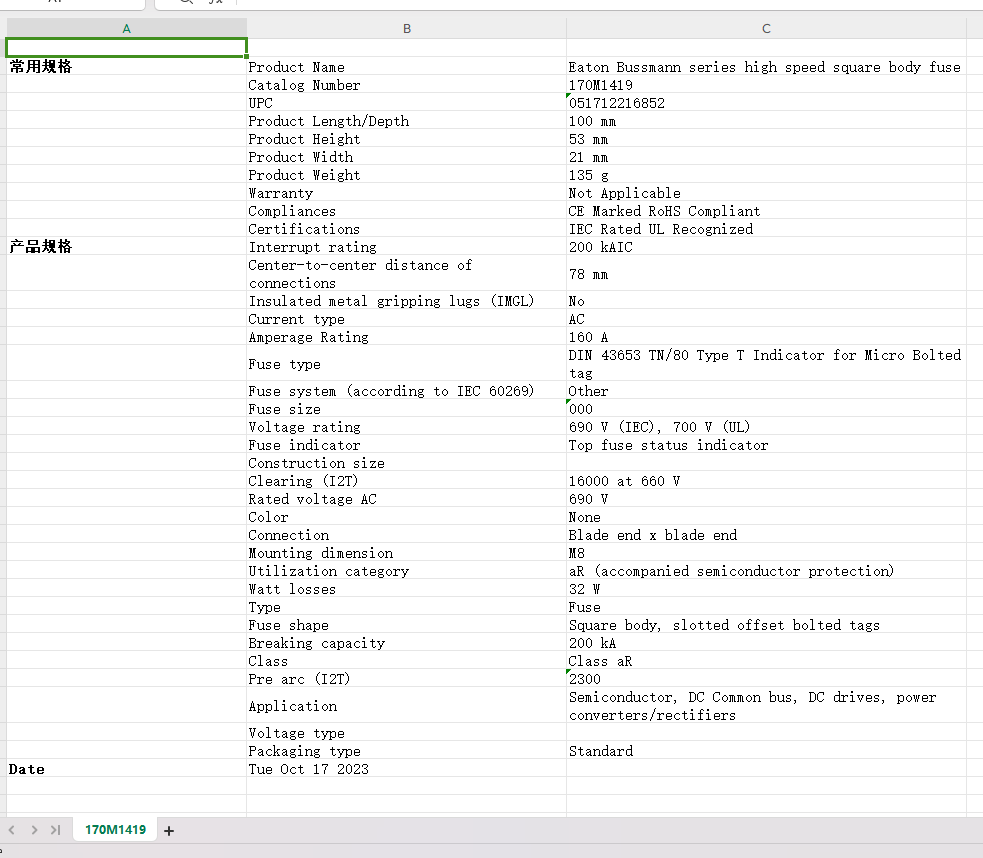Select the 'Fuse size' cell
Viewport: 983px width, 858px height.
coord(406,409)
